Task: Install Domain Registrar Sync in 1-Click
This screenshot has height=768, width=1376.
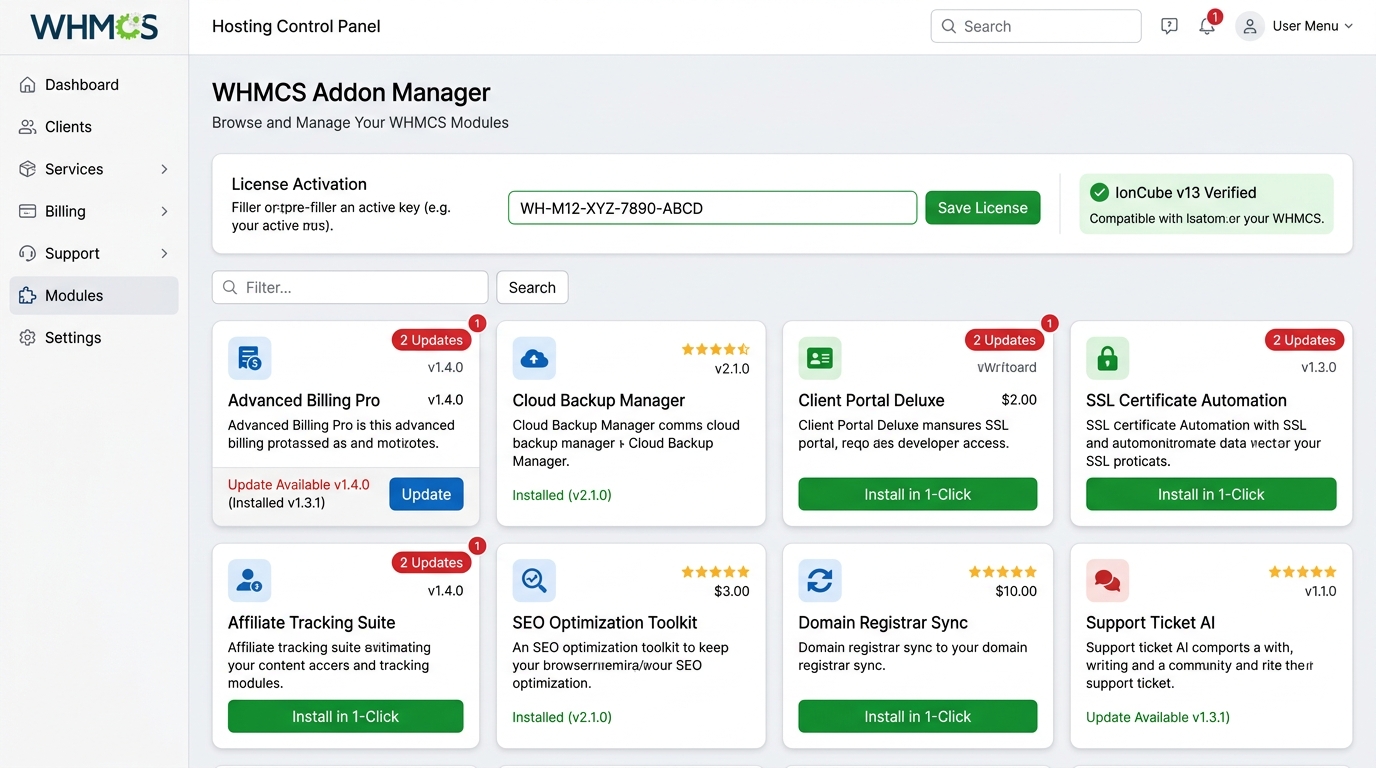Action: click(x=917, y=716)
